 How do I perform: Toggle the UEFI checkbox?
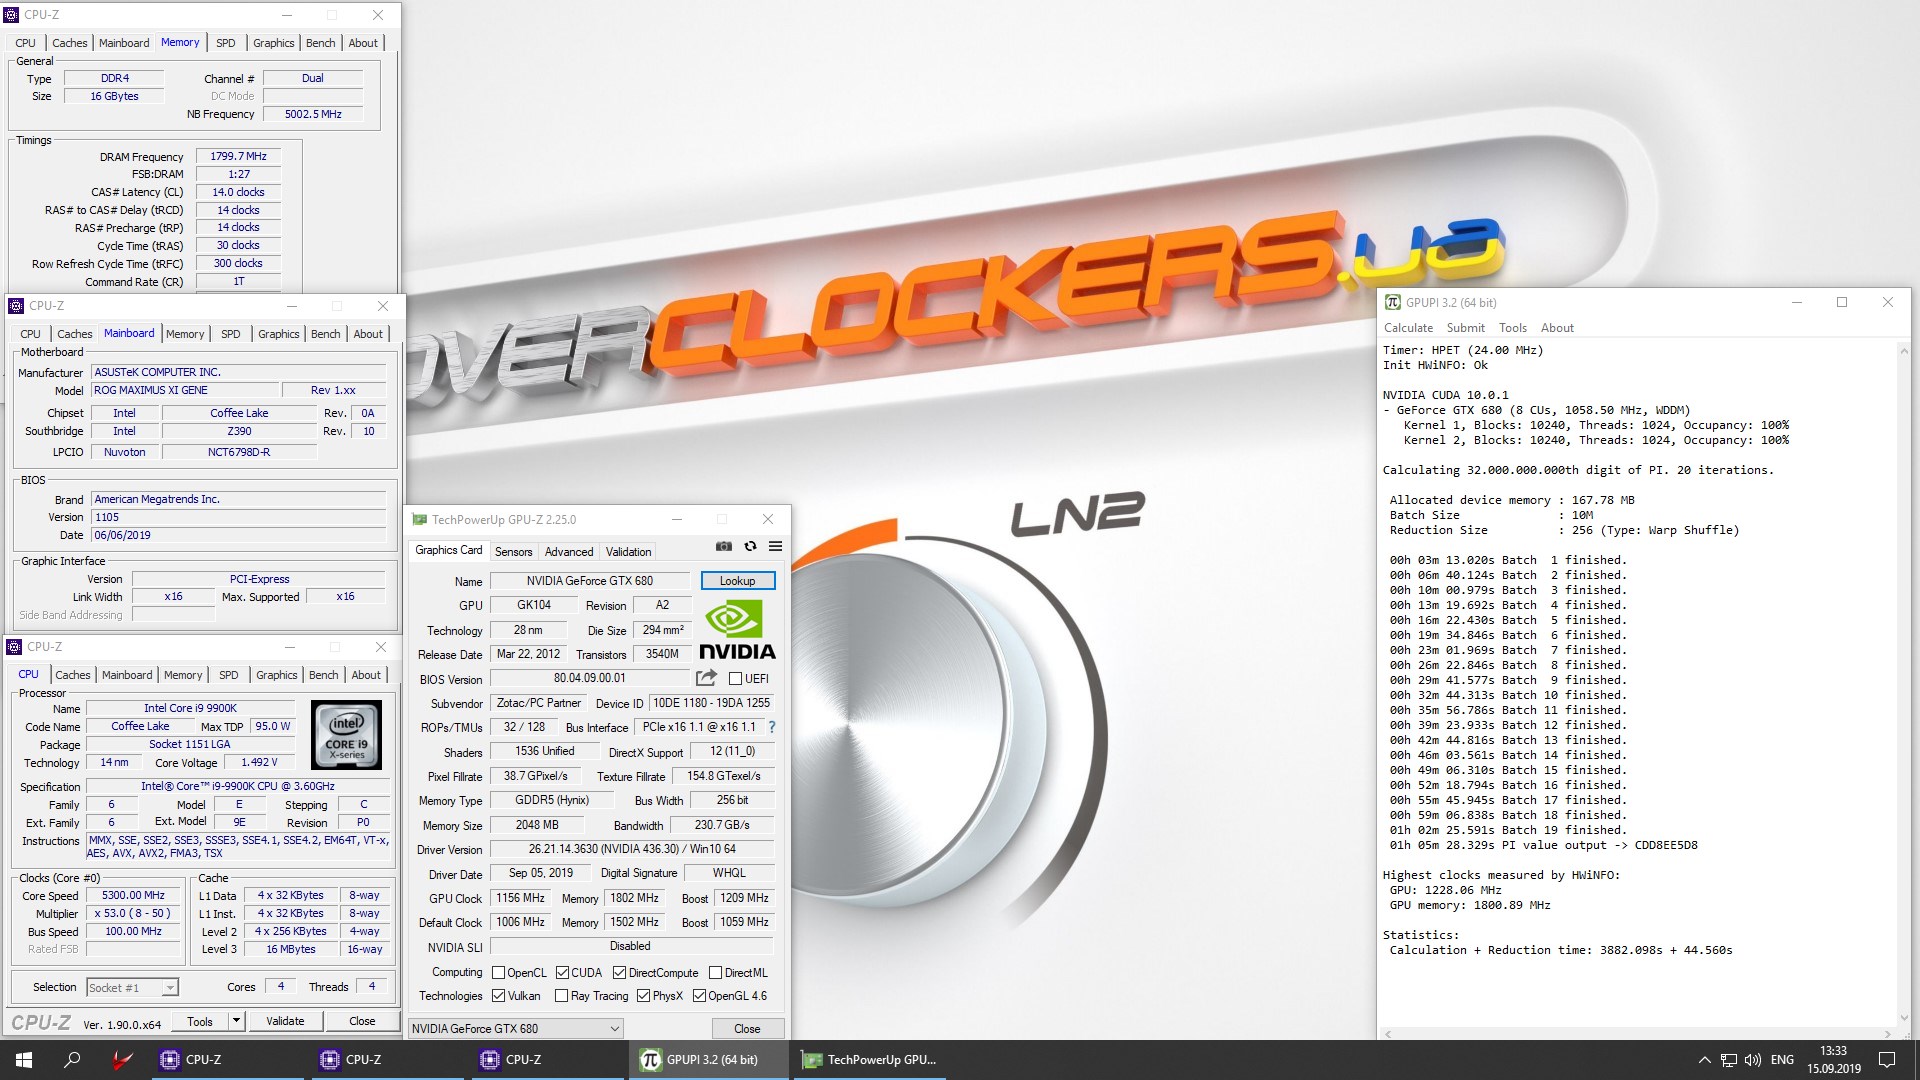(735, 679)
